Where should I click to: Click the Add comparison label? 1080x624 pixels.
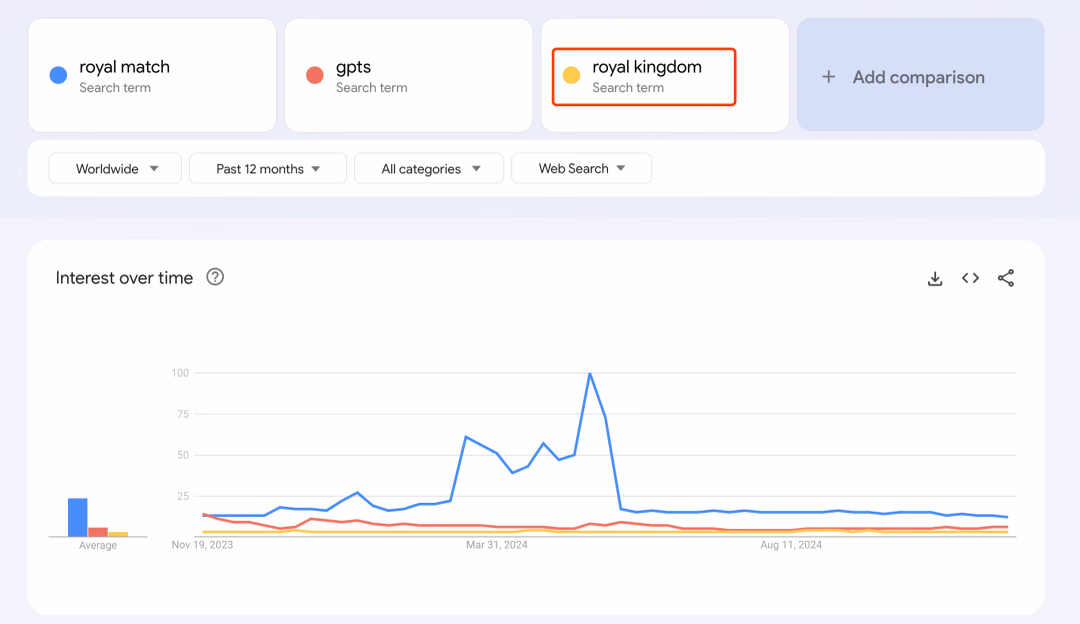pyautogui.click(x=919, y=77)
